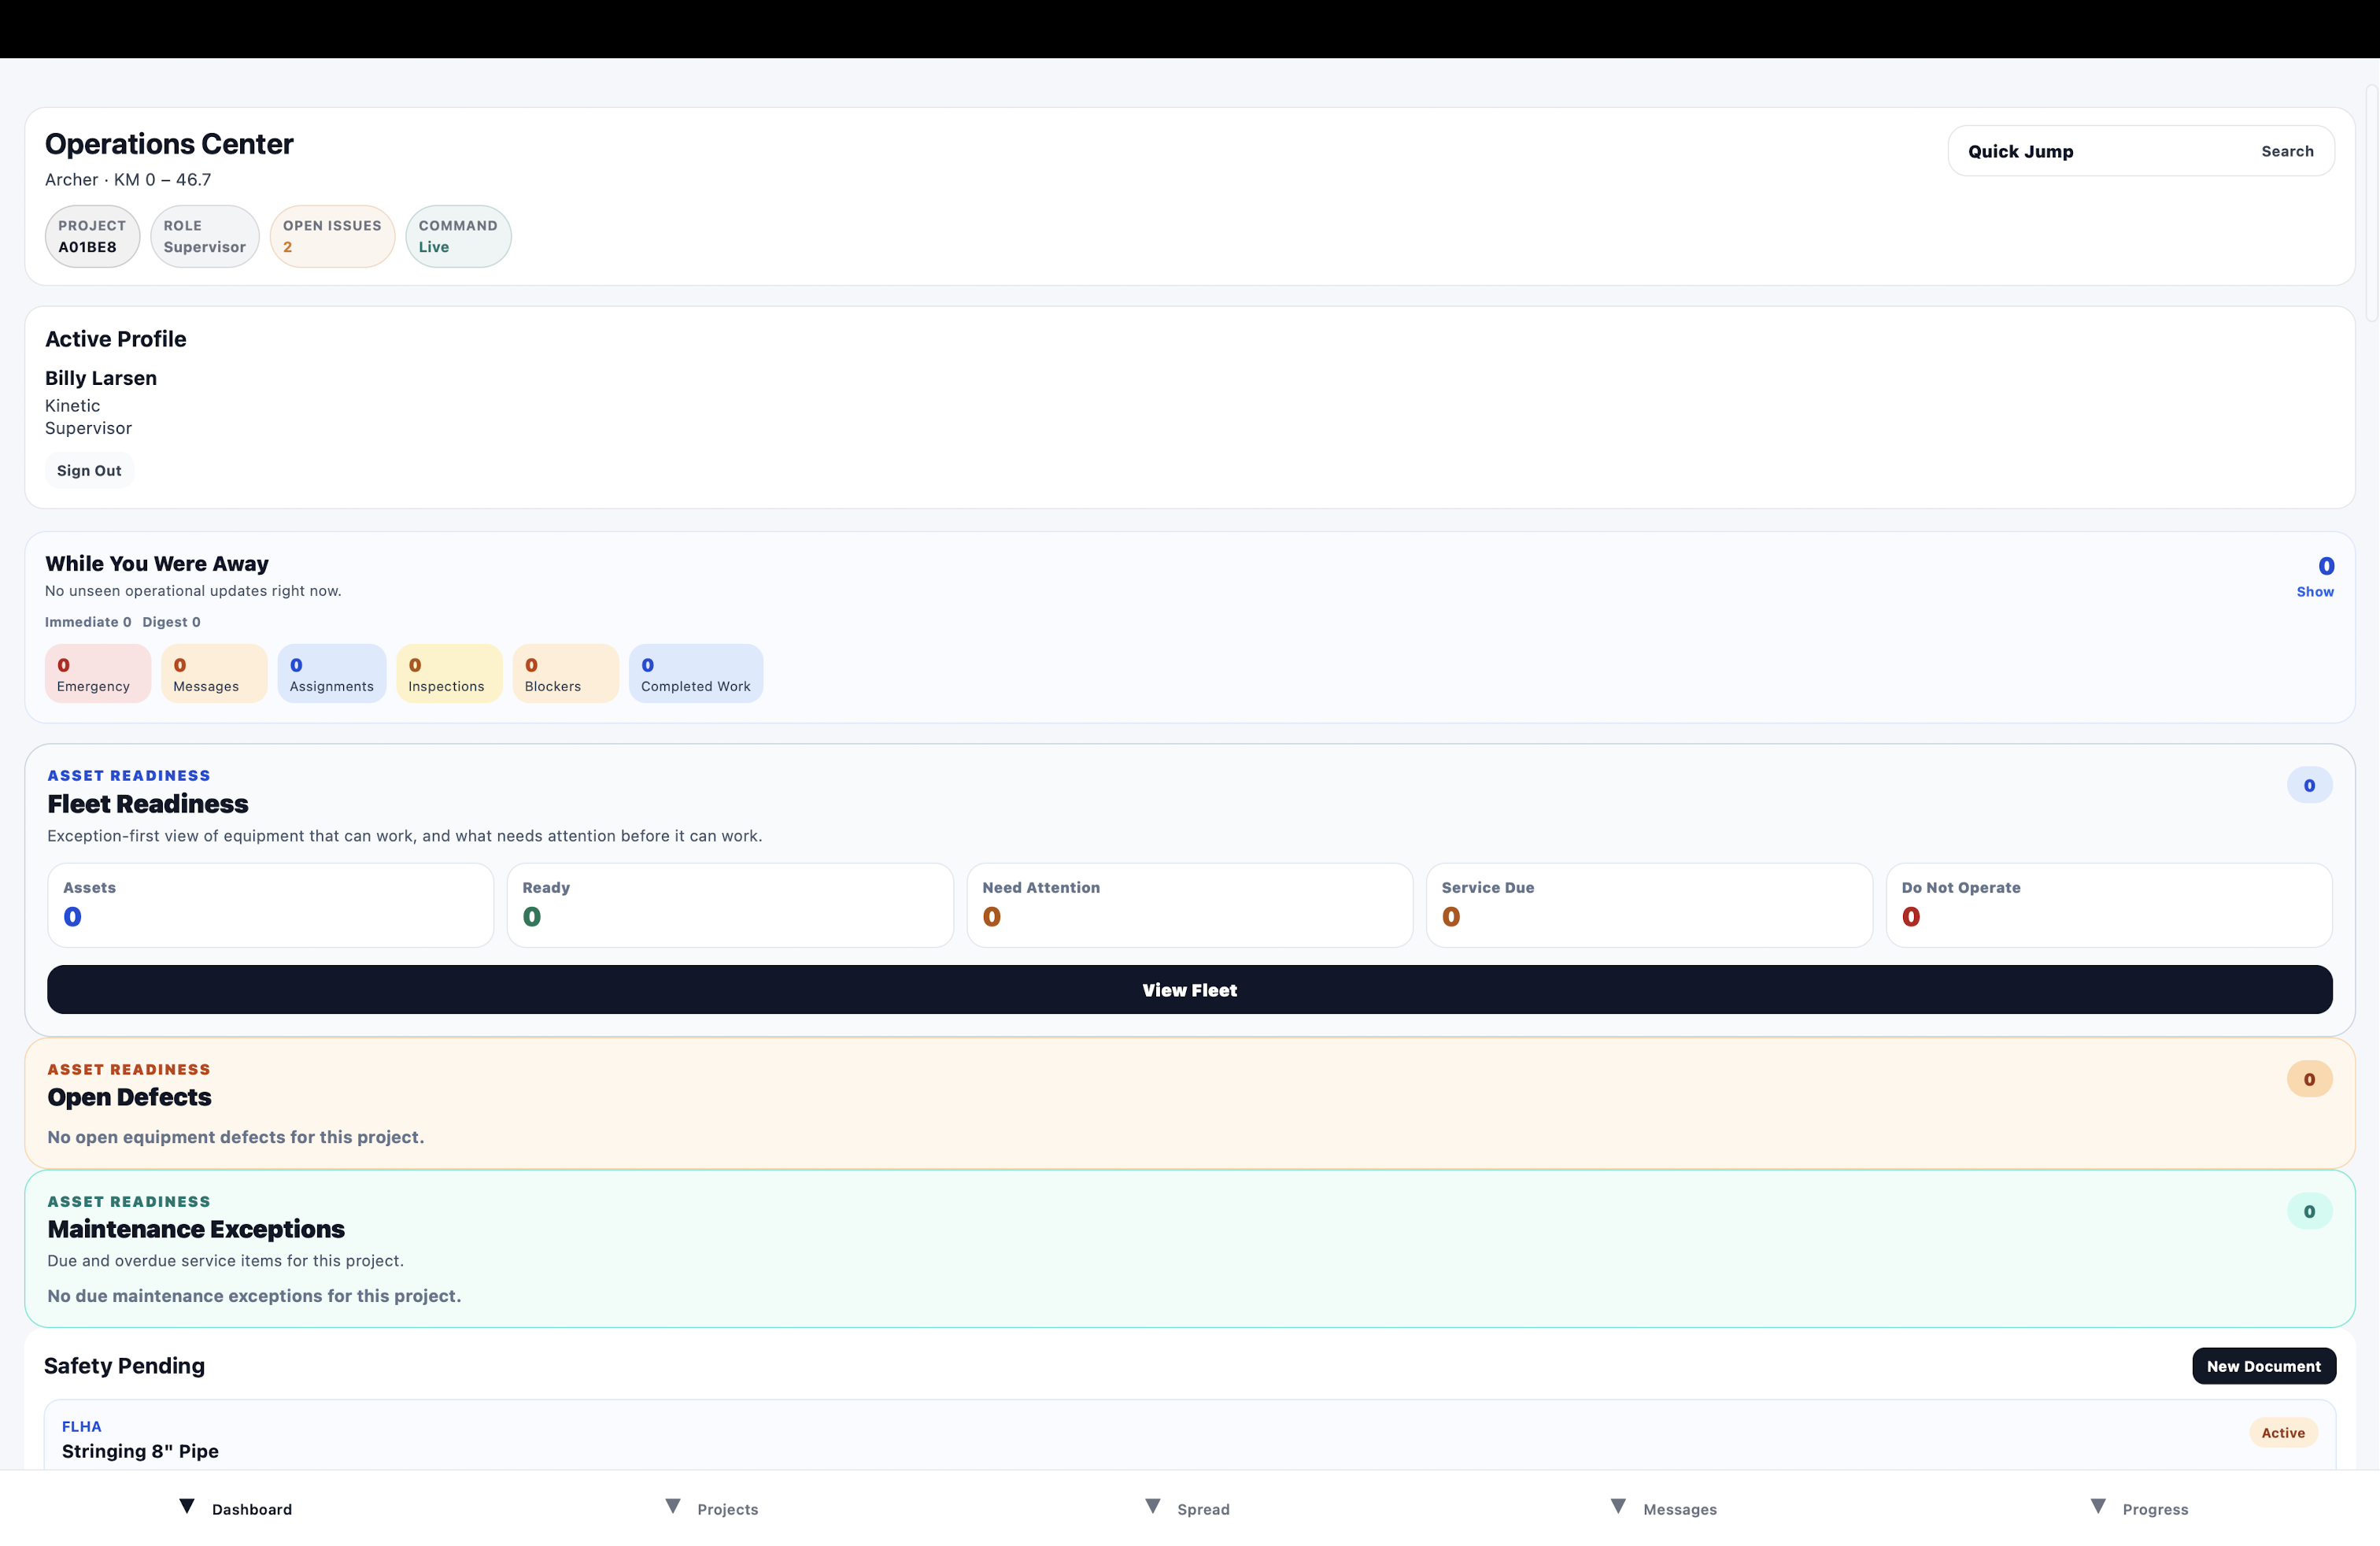Select the Inspections count chip
Screen dimensions: 2380x1546
click(x=449, y=674)
